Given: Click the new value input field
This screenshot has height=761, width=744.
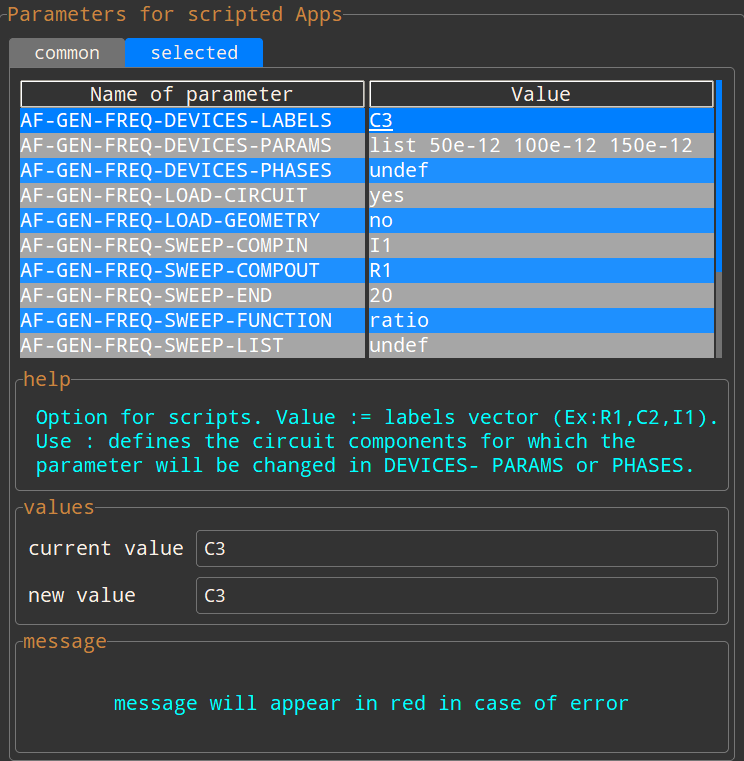Looking at the screenshot, I should point(457,595).
